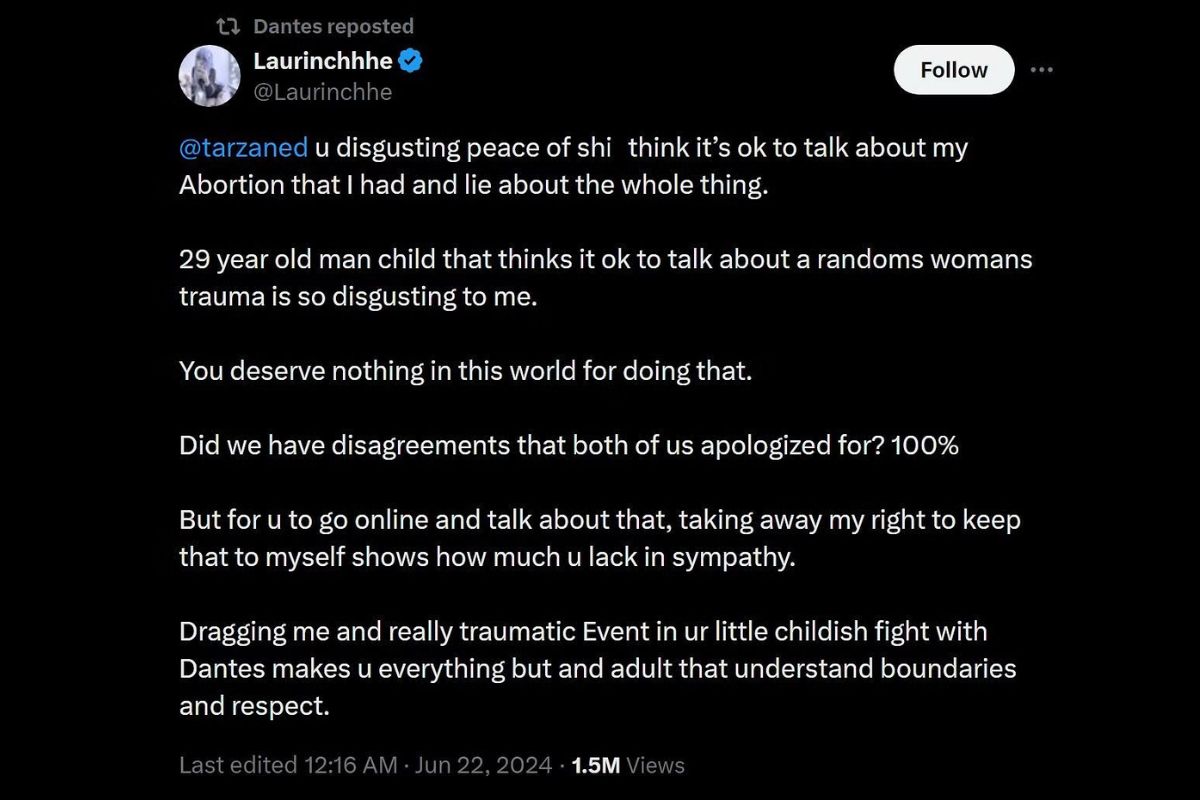
Task: Open the 1.5M Views analytics
Action: coord(628,765)
